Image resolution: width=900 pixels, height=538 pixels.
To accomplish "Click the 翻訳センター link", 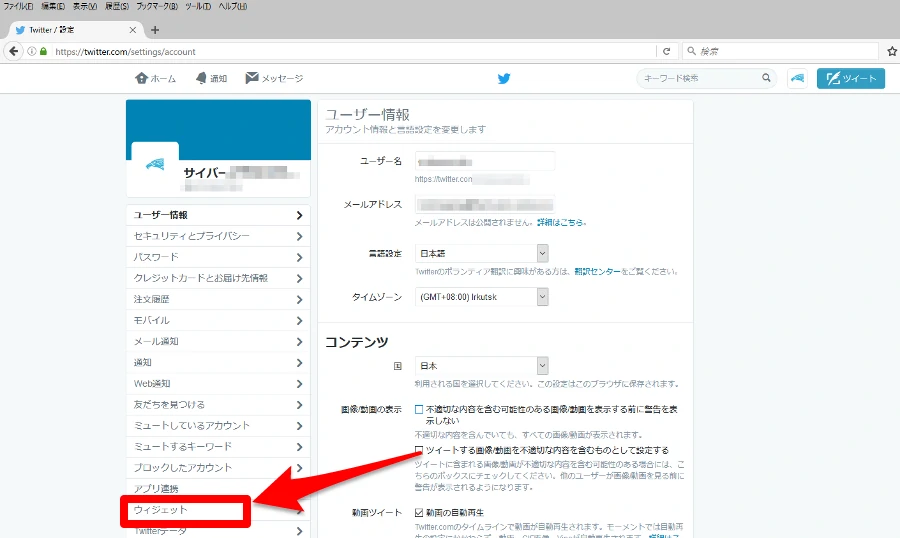I will coord(598,271).
